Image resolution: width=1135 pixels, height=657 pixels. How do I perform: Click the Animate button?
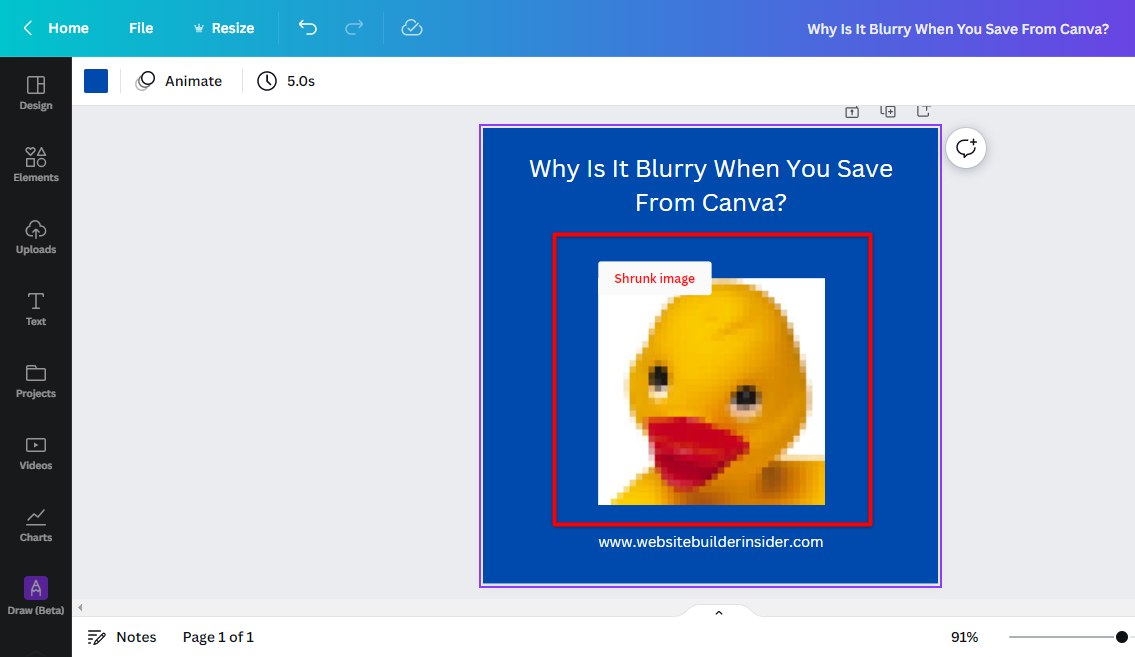coord(180,81)
